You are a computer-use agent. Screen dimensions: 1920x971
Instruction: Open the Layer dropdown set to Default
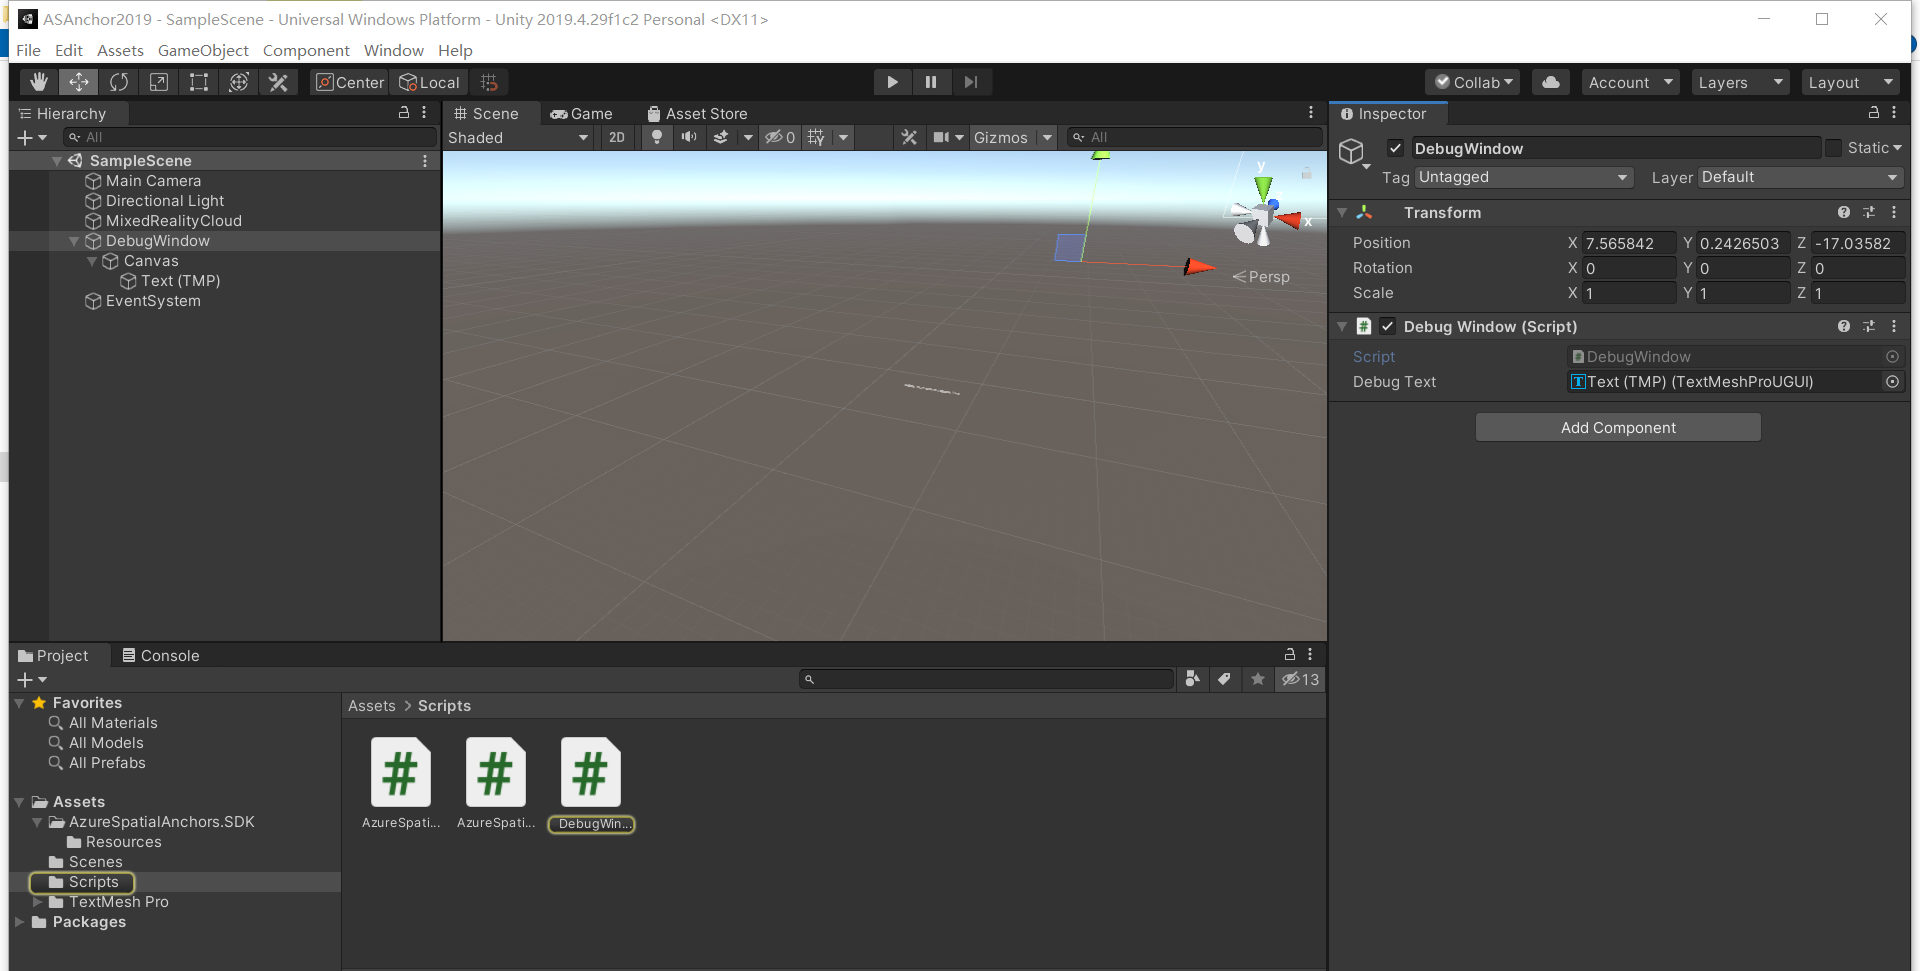[x=1798, y=177]
